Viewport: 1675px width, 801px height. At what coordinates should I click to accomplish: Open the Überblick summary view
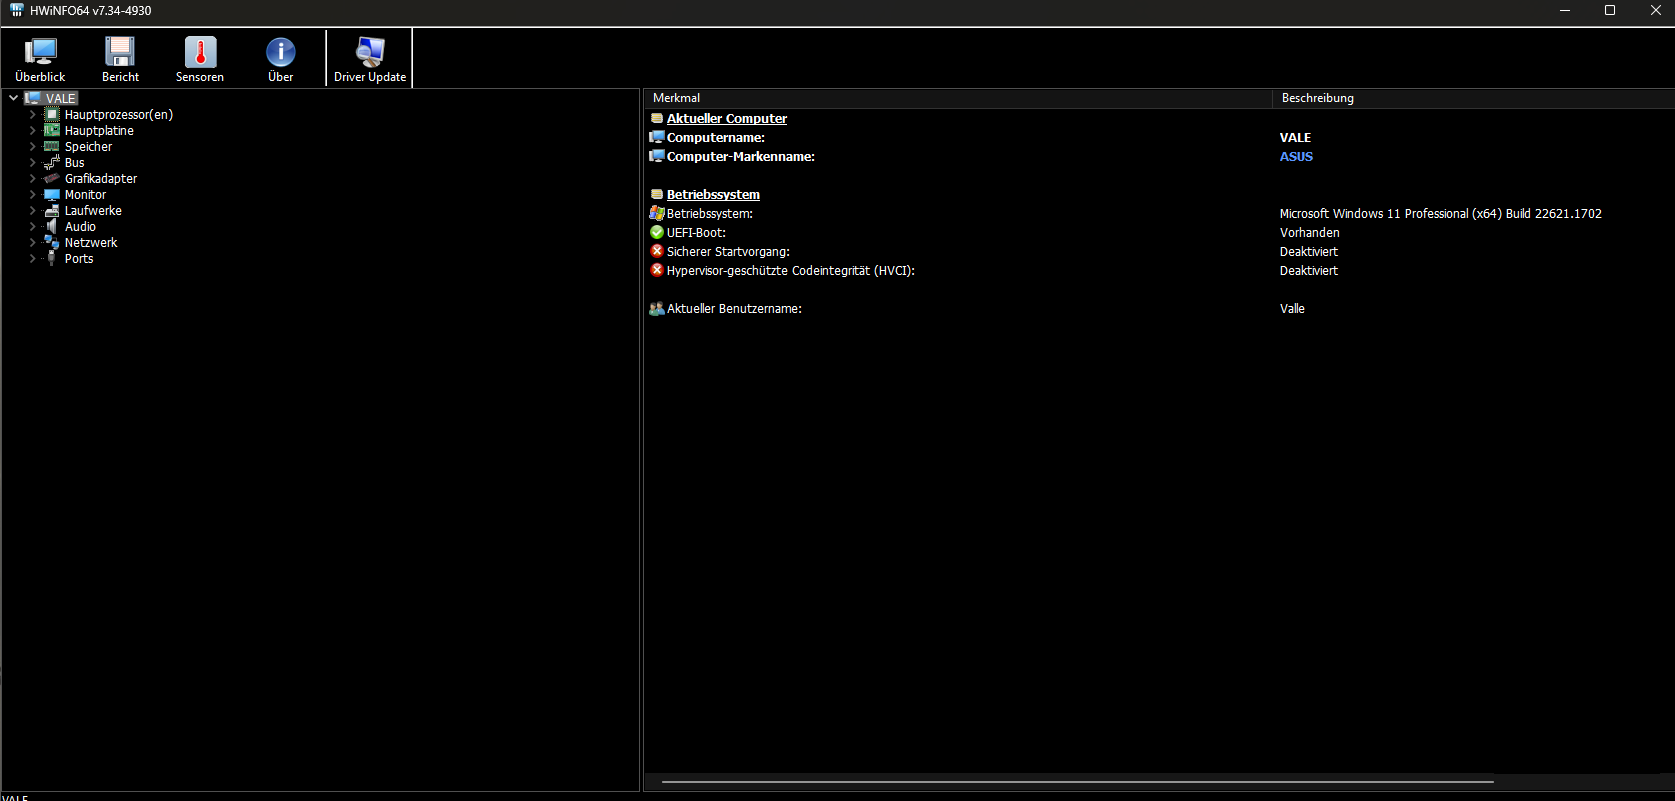click(x=40, y=59)
